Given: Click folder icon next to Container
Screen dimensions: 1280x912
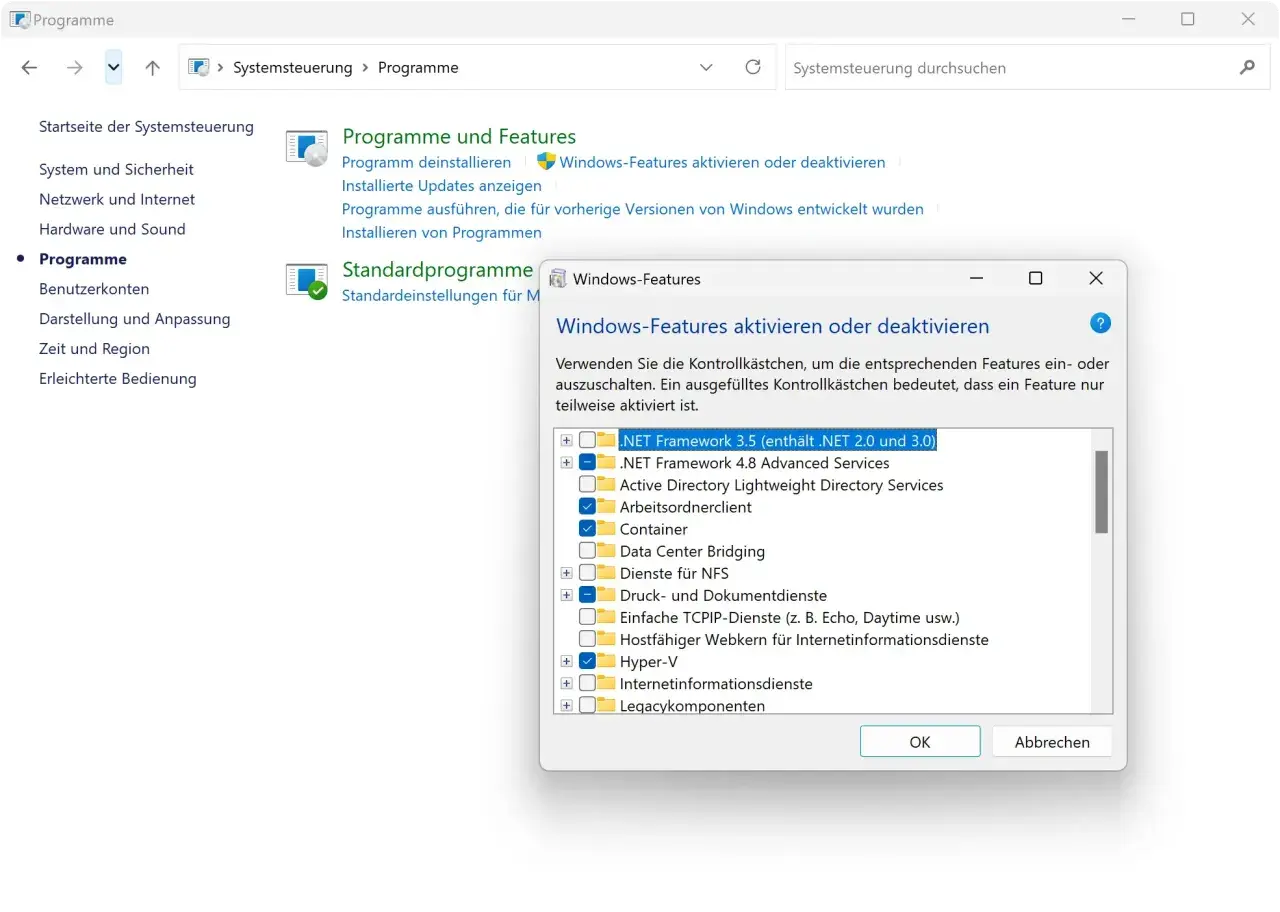Looking at the screenshot, I should click(606, 529).
